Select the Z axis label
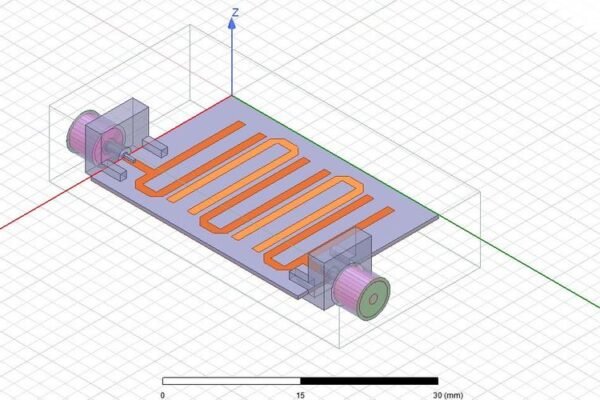 click(233, 12)
